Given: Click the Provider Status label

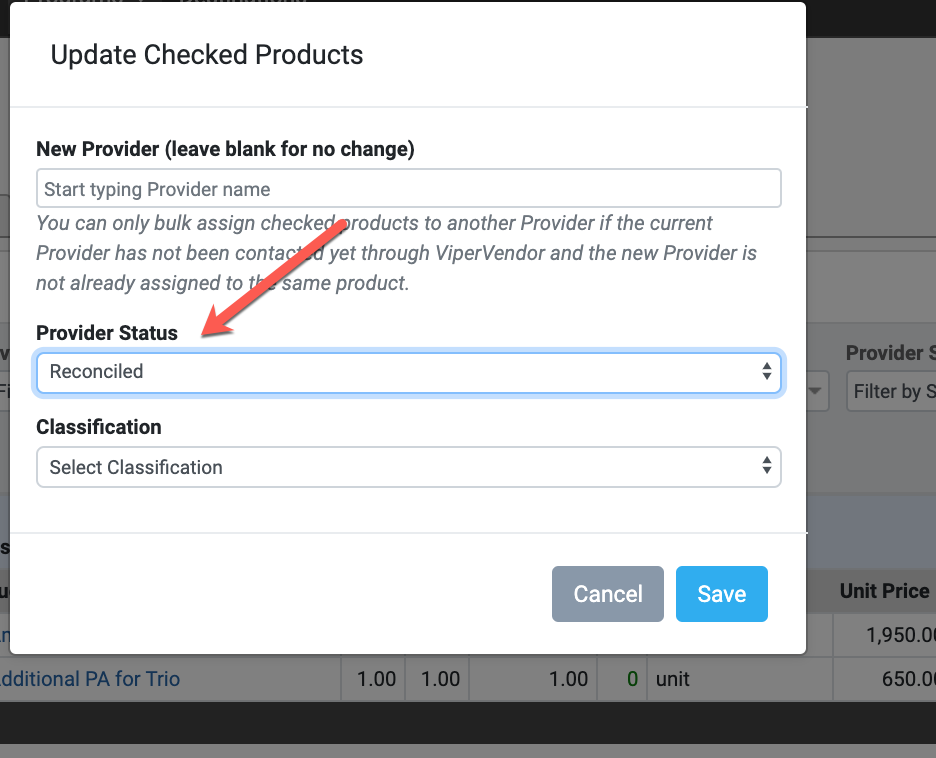Looking at the screenshot, I should click(x=107, y=332).
